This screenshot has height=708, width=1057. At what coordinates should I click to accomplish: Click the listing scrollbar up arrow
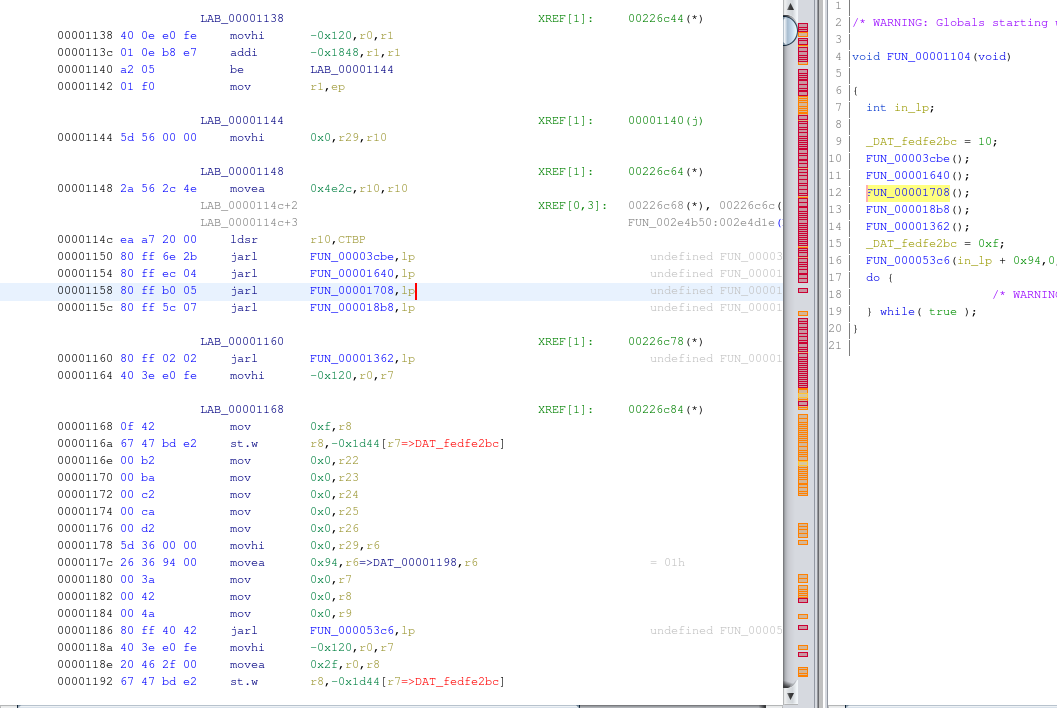pos(790,7)
